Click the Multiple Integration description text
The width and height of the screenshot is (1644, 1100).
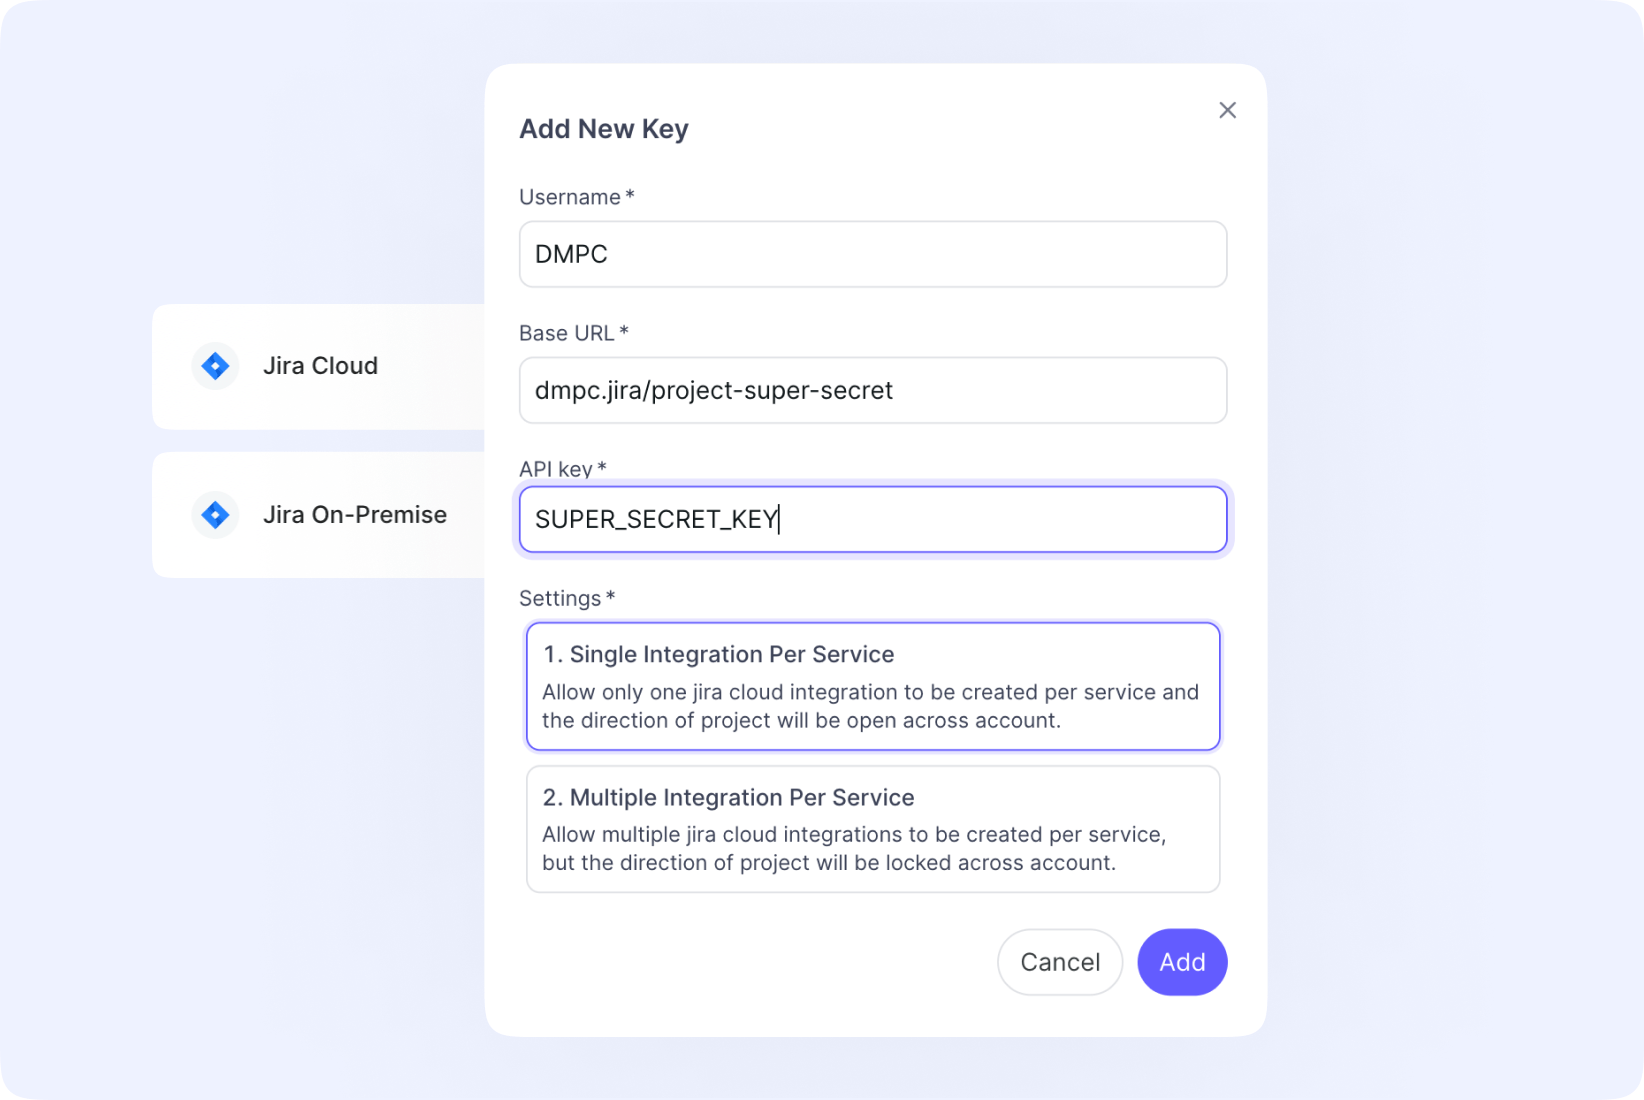(854, 848)
